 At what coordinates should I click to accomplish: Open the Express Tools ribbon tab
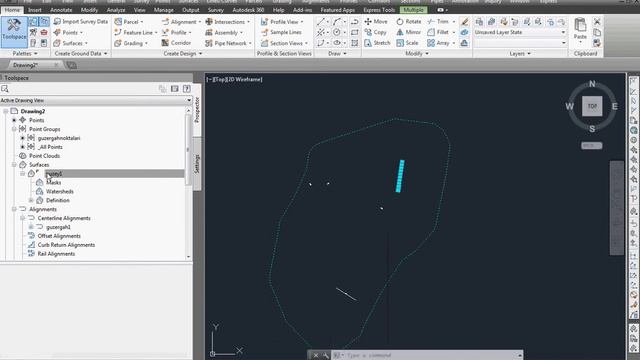(379, 10)
